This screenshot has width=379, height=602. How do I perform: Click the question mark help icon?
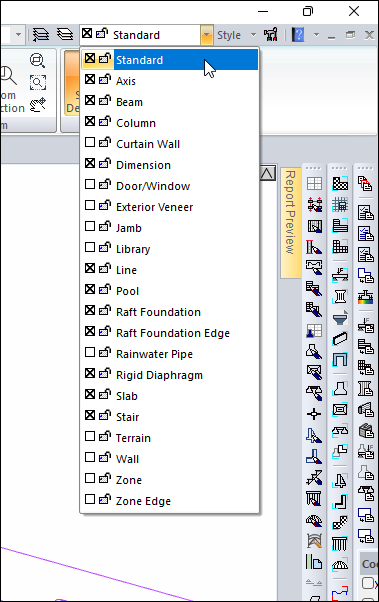click(x=298, y=35)
